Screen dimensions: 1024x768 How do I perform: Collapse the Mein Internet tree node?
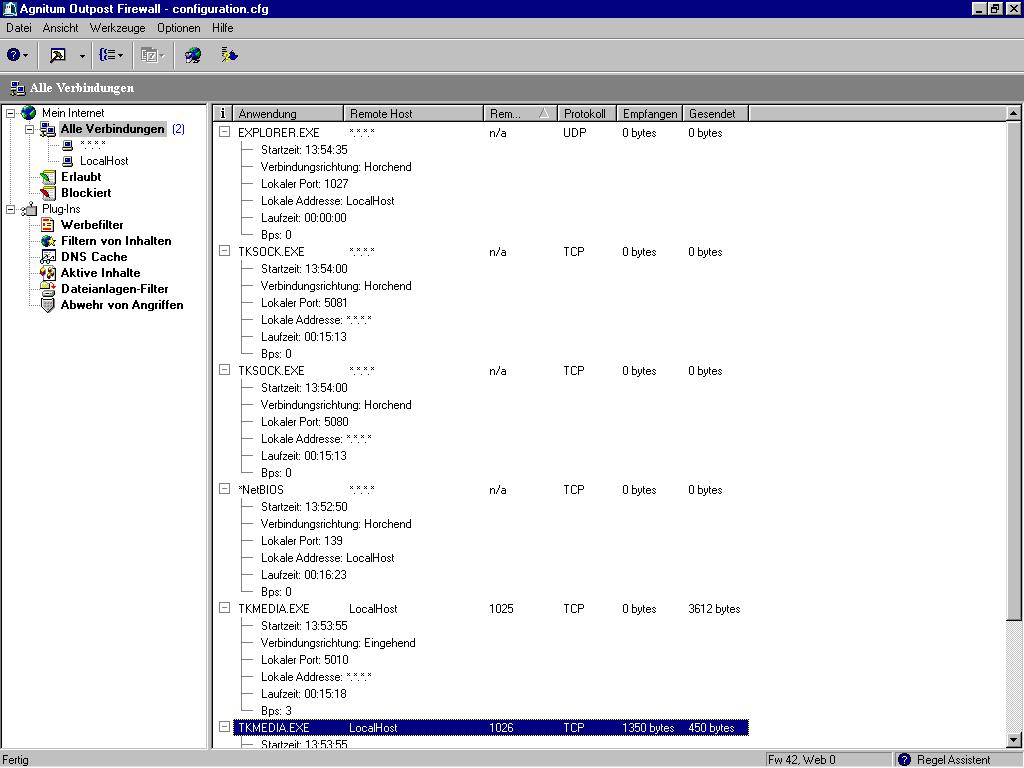point(11,113)
